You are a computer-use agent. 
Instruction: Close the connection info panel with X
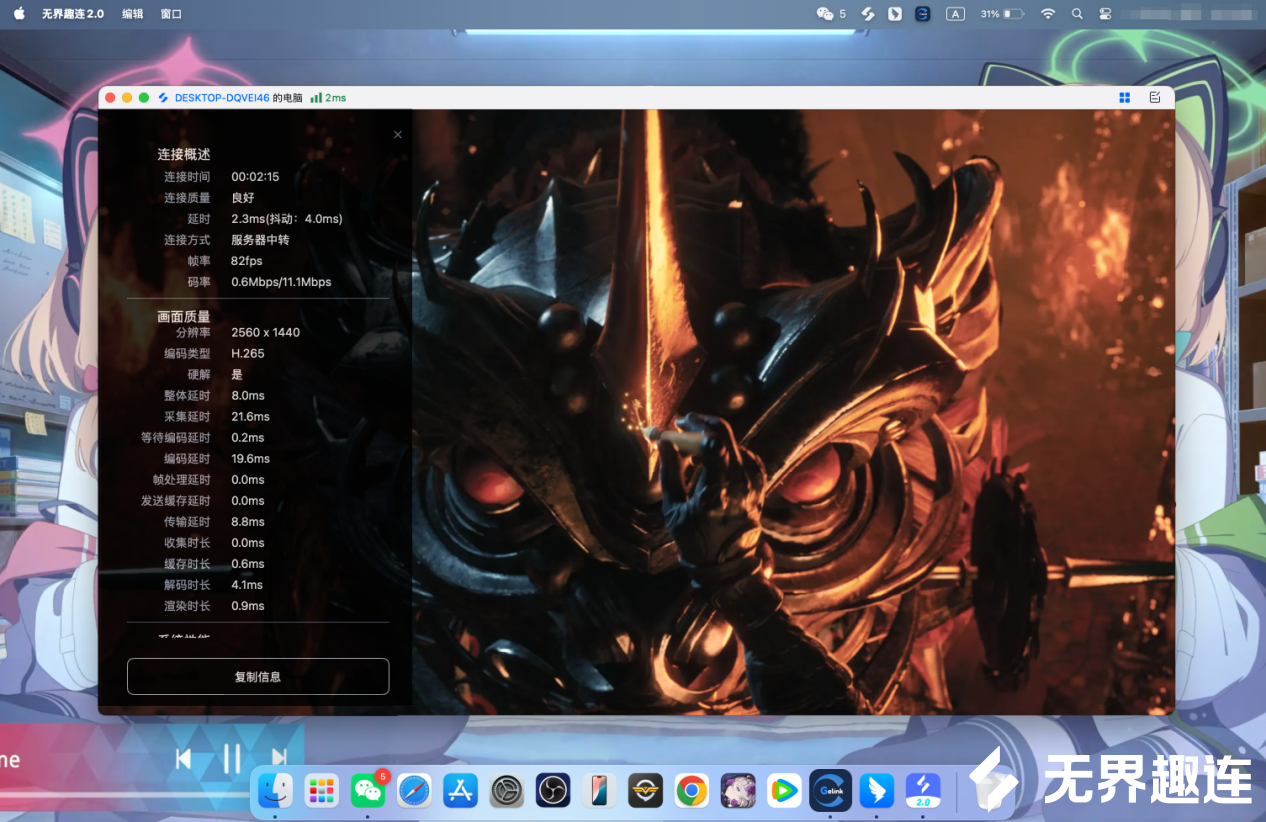point(397,135)
